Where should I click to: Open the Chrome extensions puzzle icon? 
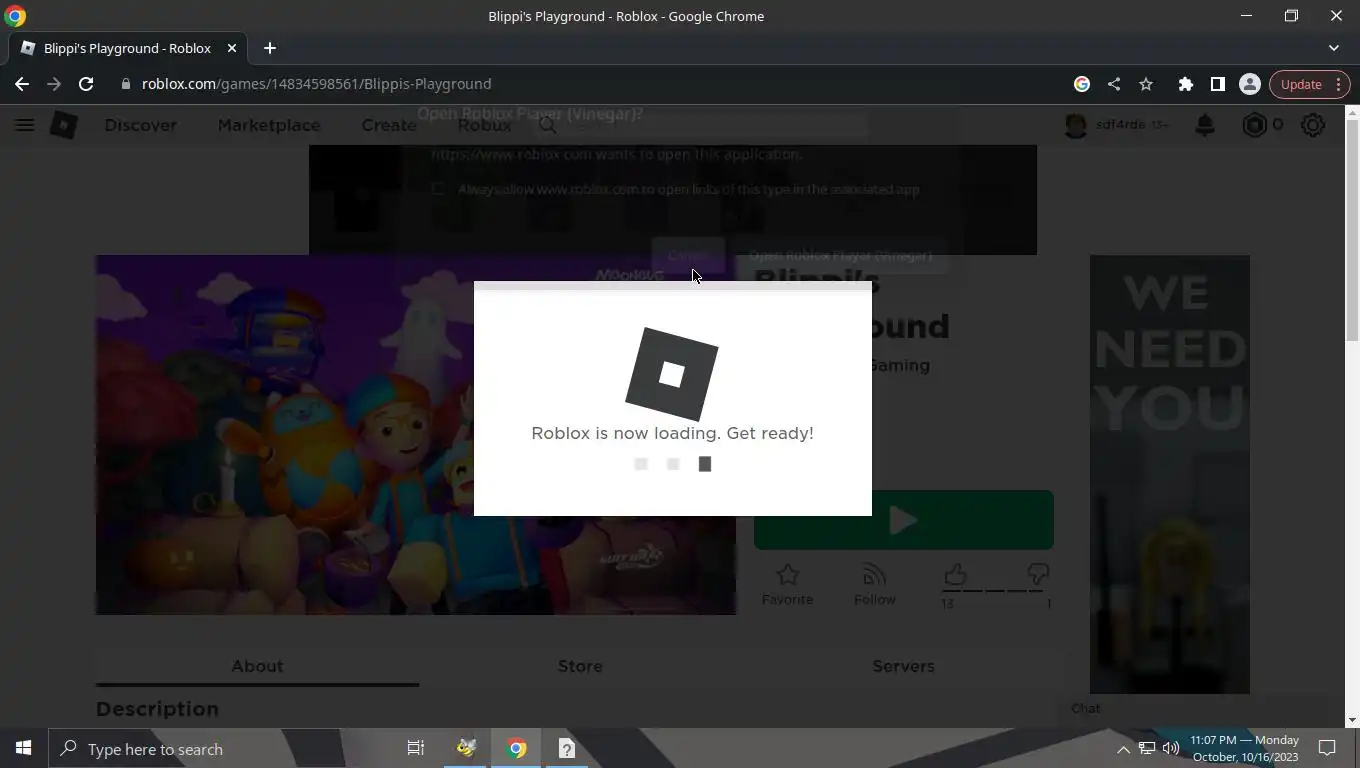click(1186, 84)
